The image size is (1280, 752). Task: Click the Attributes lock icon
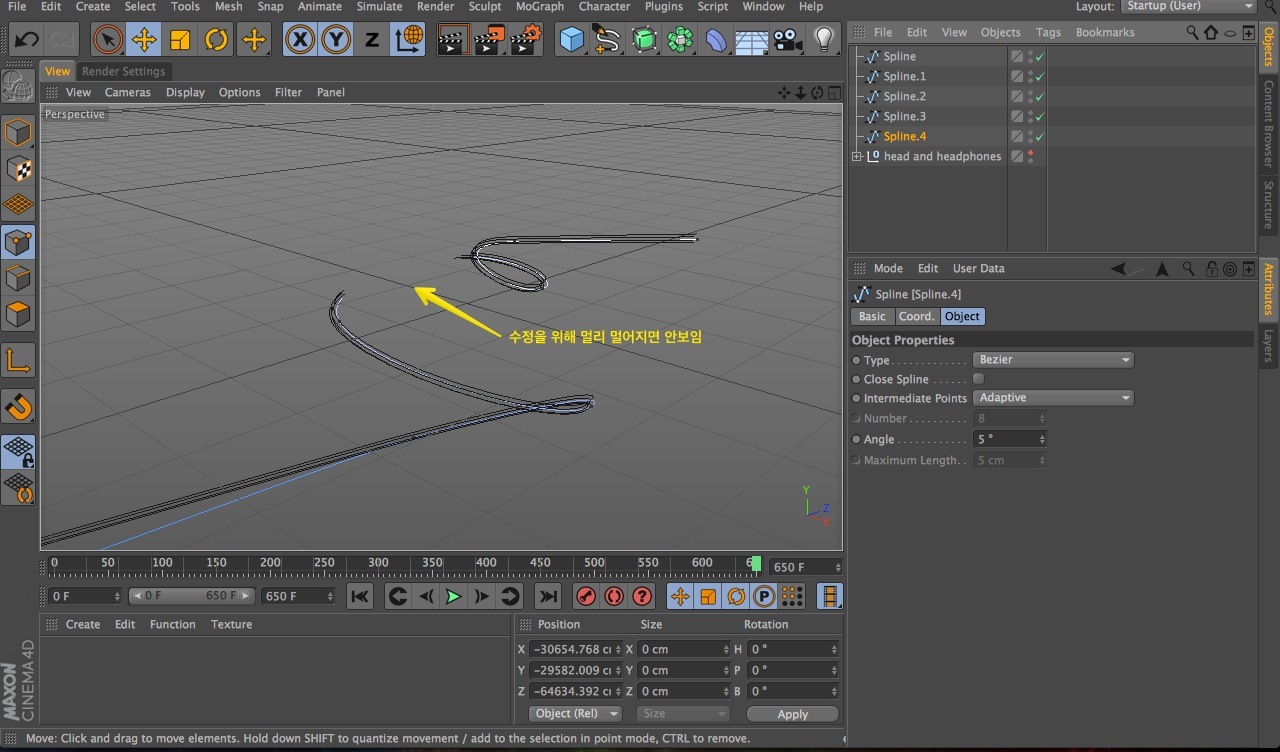click(1211, 268)
